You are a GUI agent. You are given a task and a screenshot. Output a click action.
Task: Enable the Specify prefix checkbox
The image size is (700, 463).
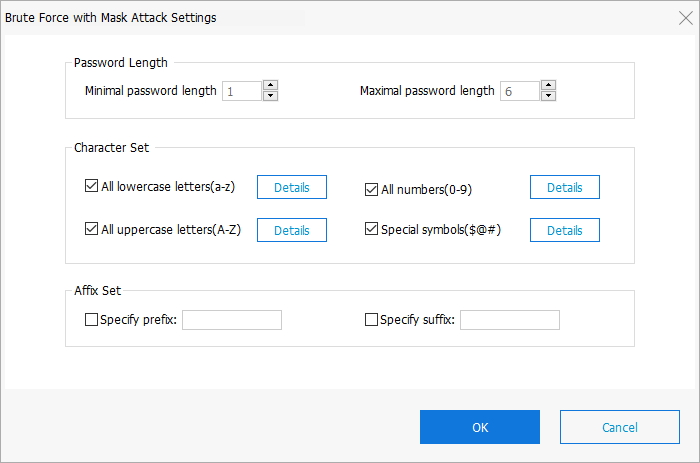click(x=92, y=320)
